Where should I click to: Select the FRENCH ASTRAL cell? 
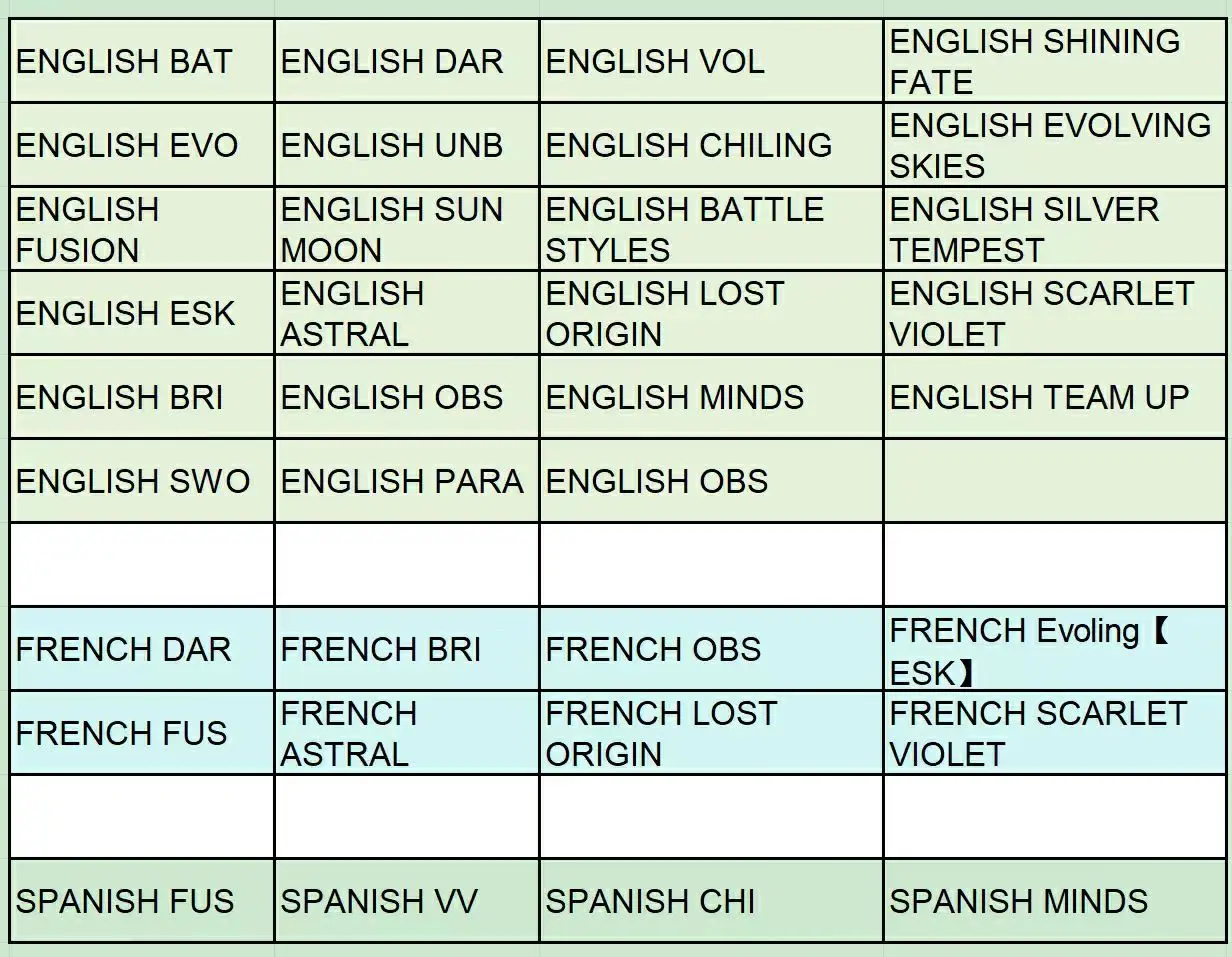[406, 733]
